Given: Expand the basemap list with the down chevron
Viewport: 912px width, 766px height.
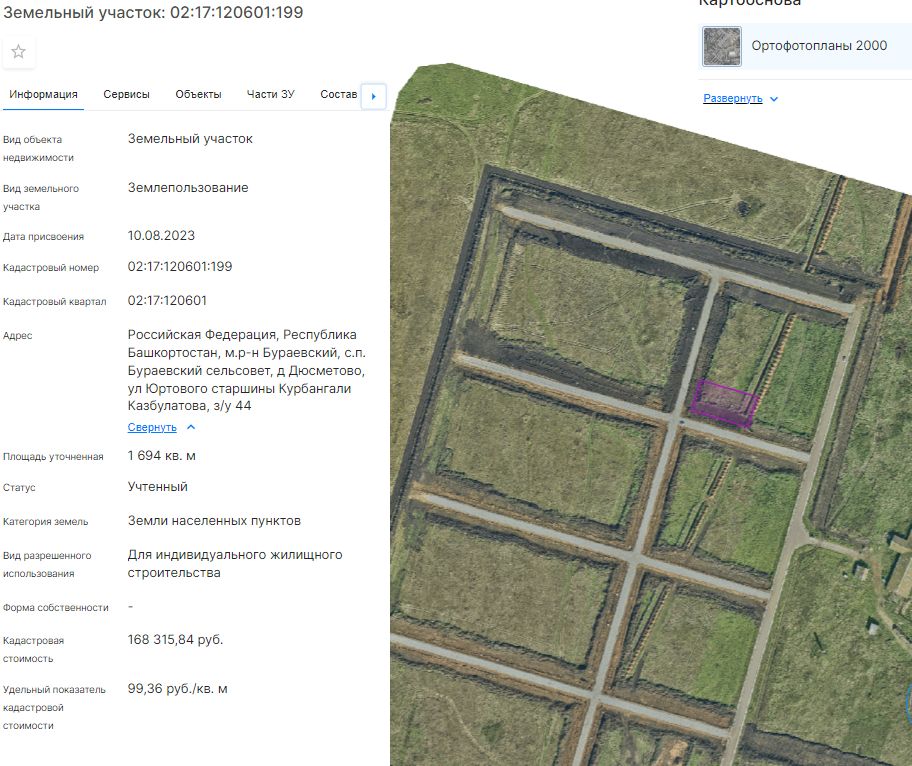Looking at the screenshot, I should point(774,99).
